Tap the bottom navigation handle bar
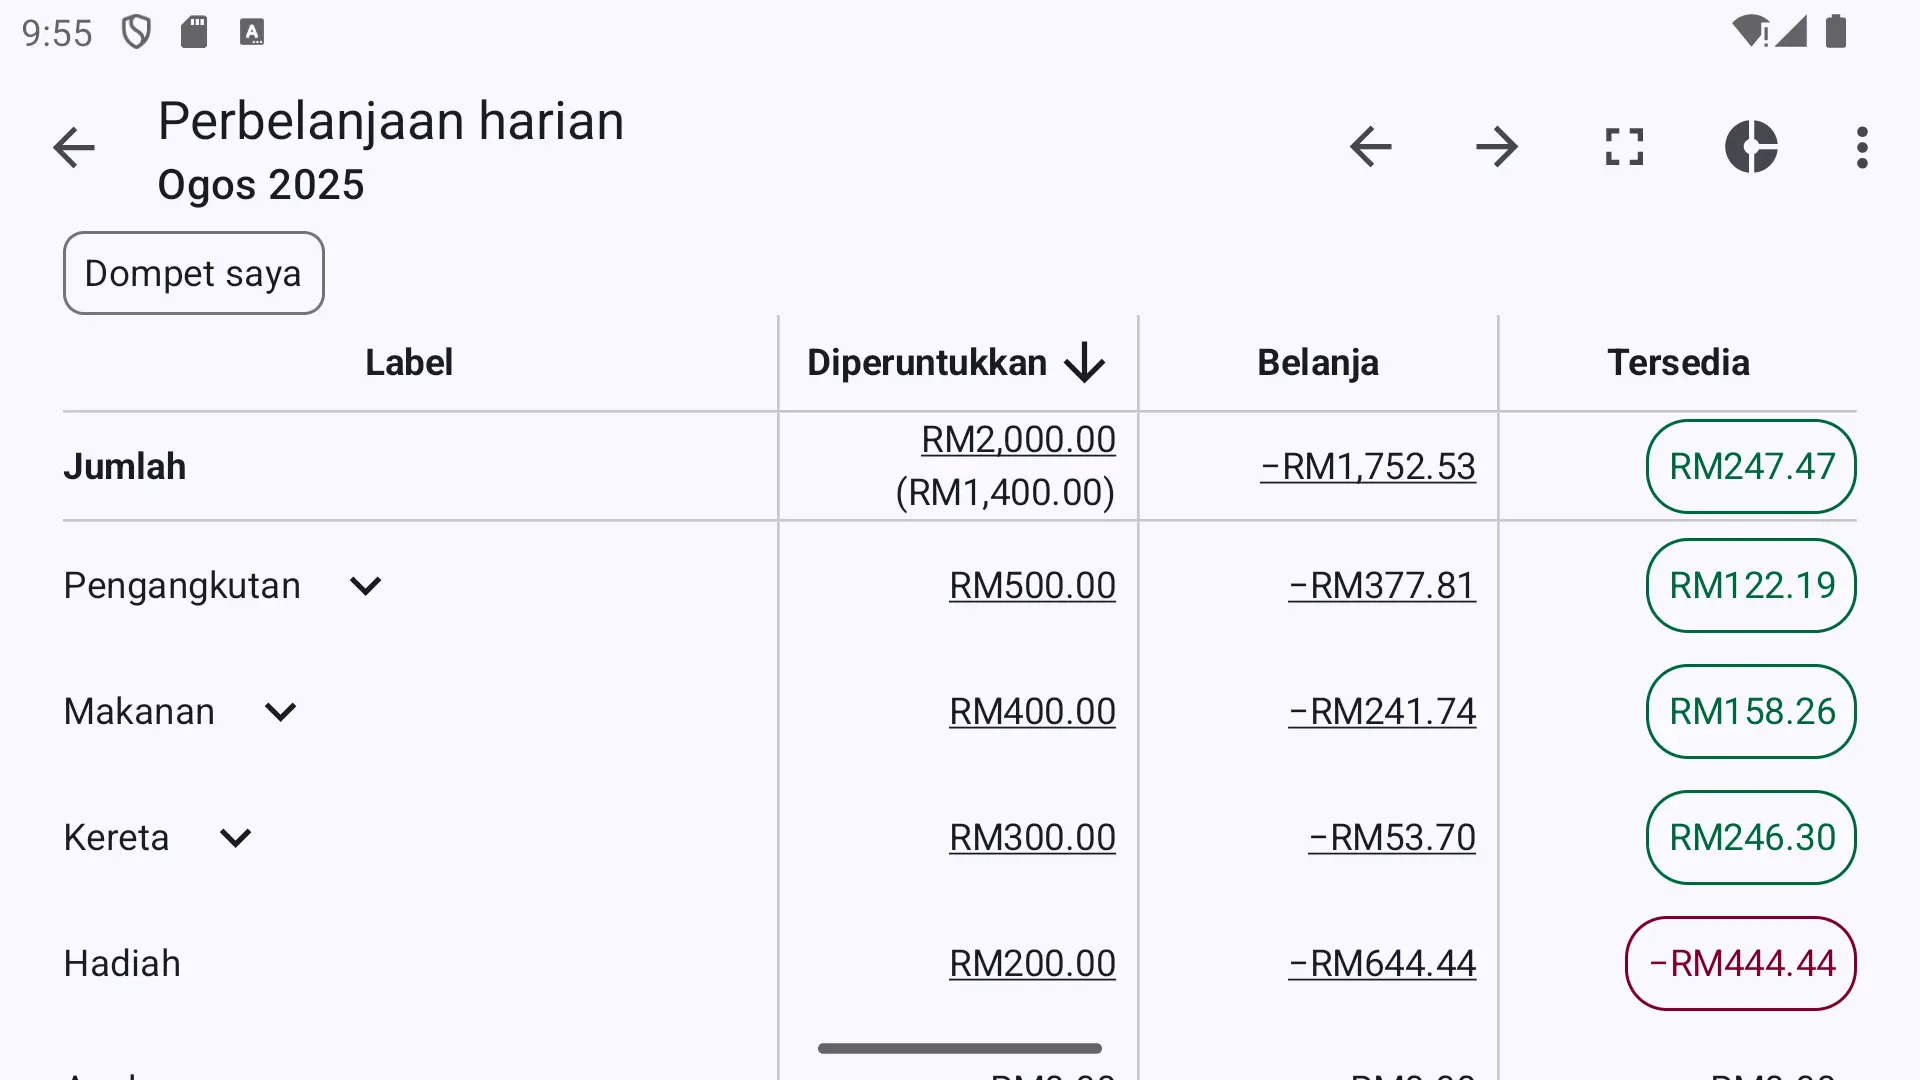The image size is (1920, 1080). pyautogui.click(x=960, y=1048)
